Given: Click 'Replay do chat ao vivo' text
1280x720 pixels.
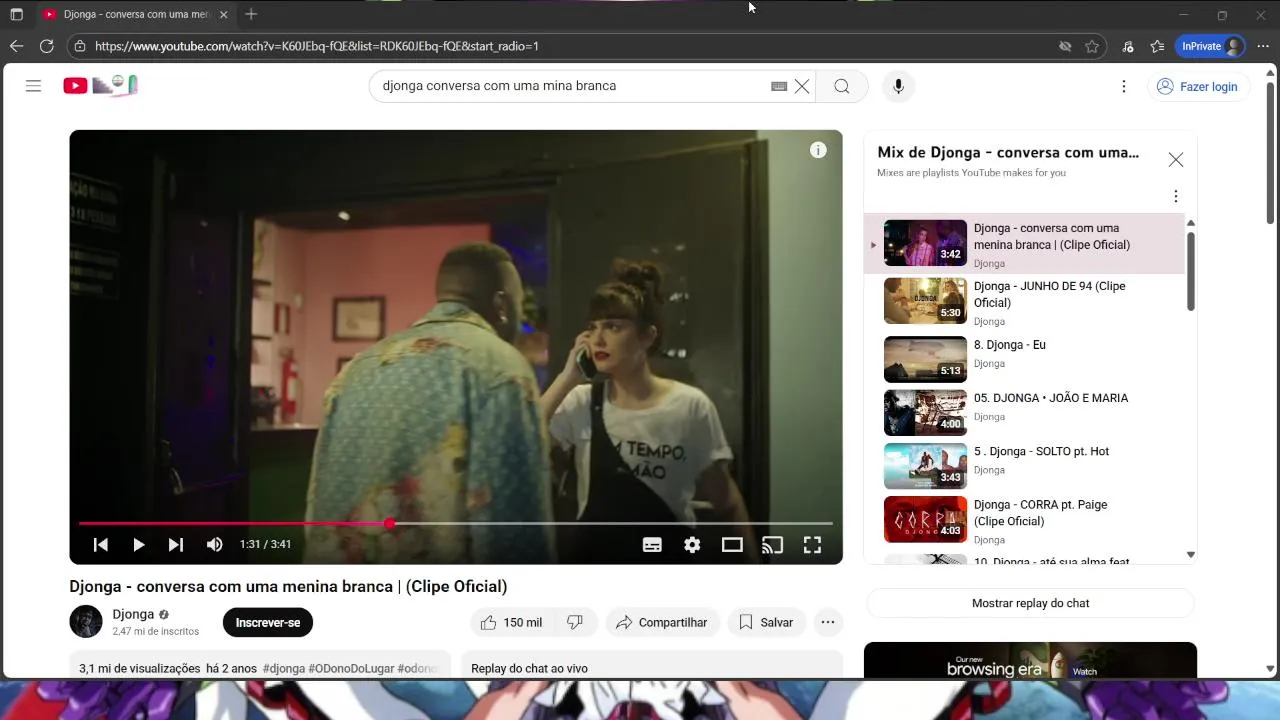Looking at the screenshot, I should (529, 668).
